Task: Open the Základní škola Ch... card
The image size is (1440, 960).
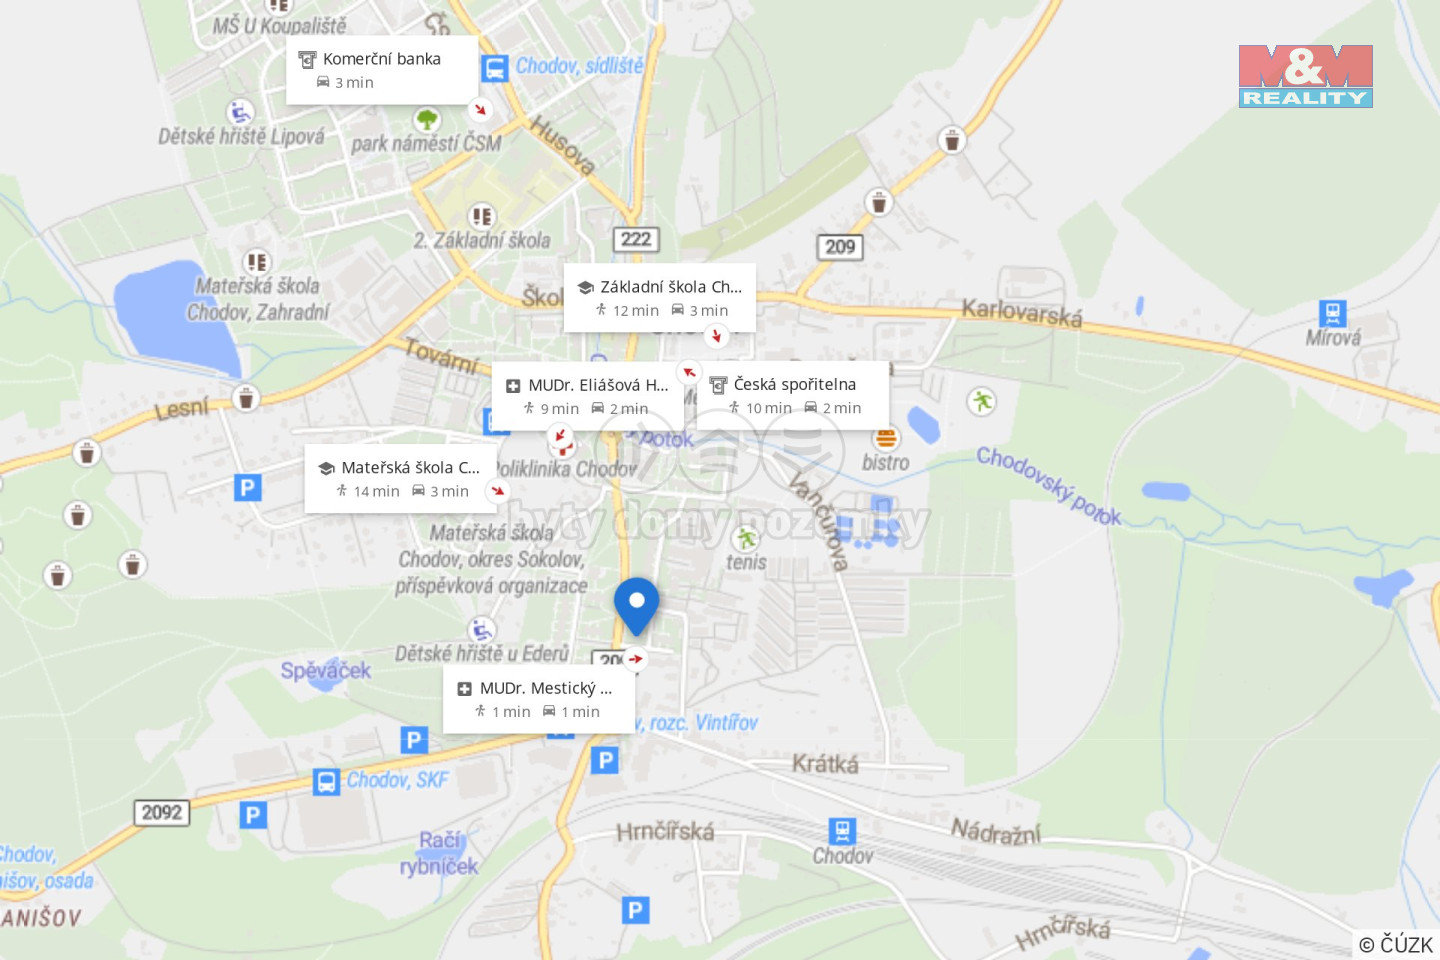Action: (x=660, y=297)
